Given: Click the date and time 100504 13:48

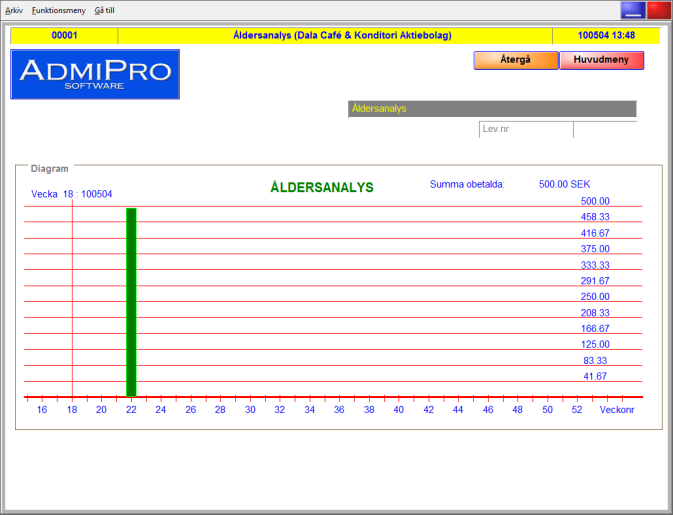Looking at the screenshot, I should coord(606,36).
